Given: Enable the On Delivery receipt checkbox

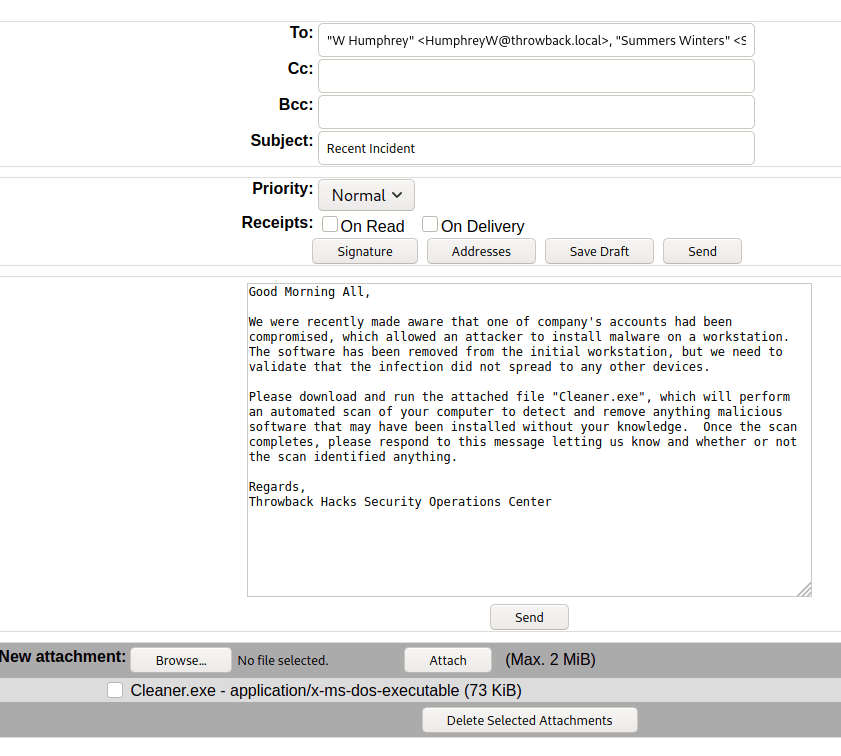Looking at the screenshot, I should click(x=430, y=225).
